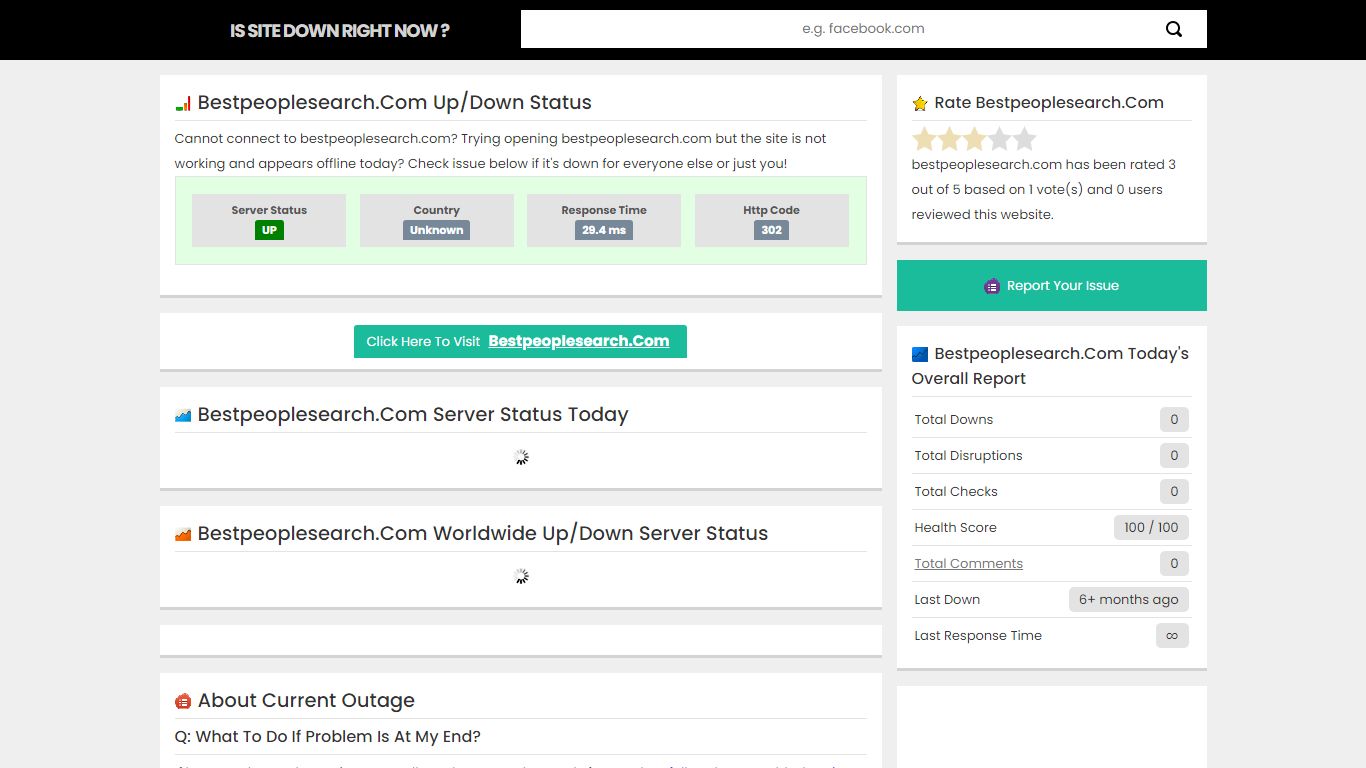Rate the site four stars

click(x=999, y=139)
